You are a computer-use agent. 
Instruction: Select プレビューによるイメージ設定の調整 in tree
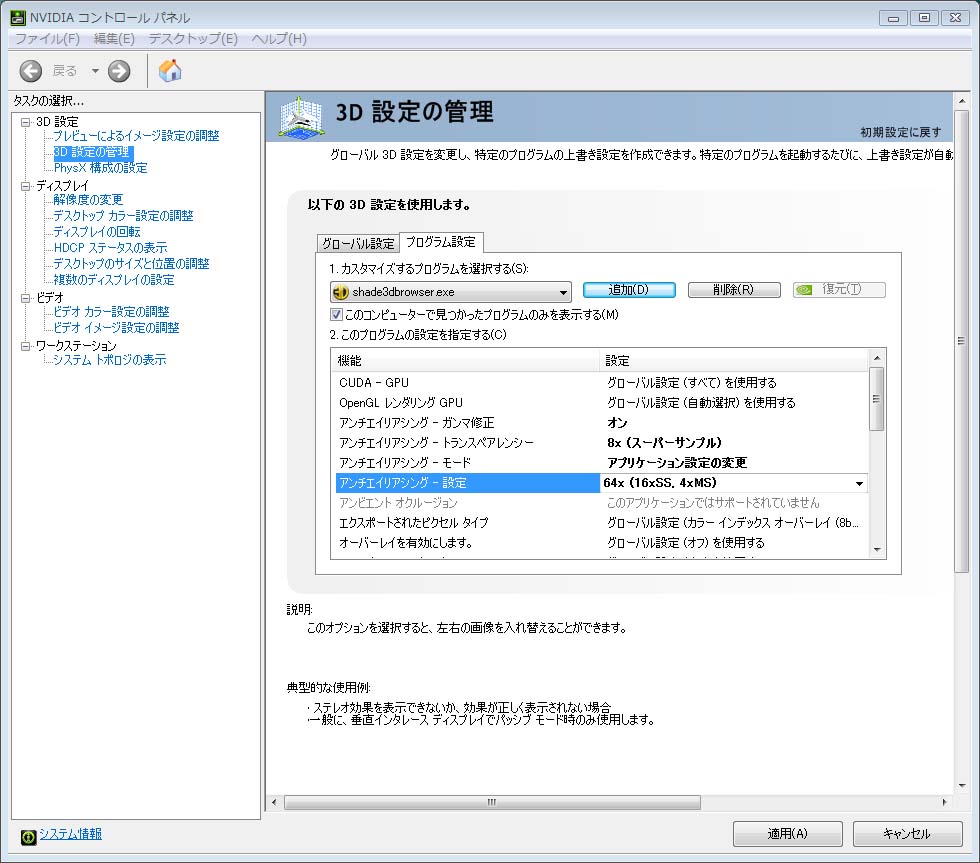coord(136,136)
